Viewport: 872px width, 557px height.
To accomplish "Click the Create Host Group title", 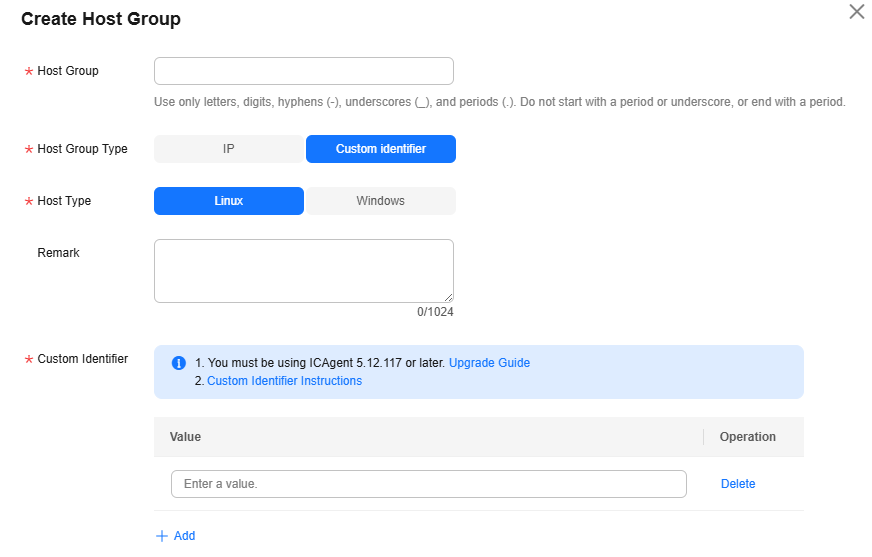I will point(101,19).
